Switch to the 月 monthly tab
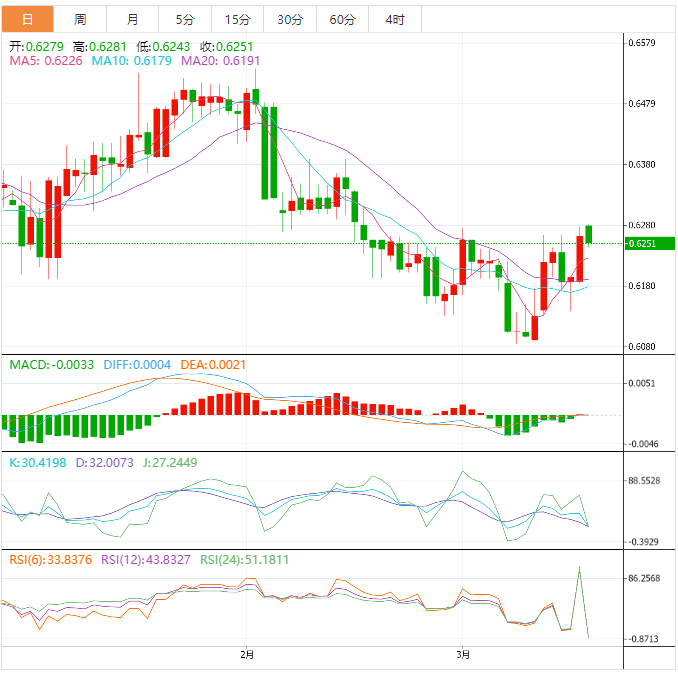 pos(132,19)
